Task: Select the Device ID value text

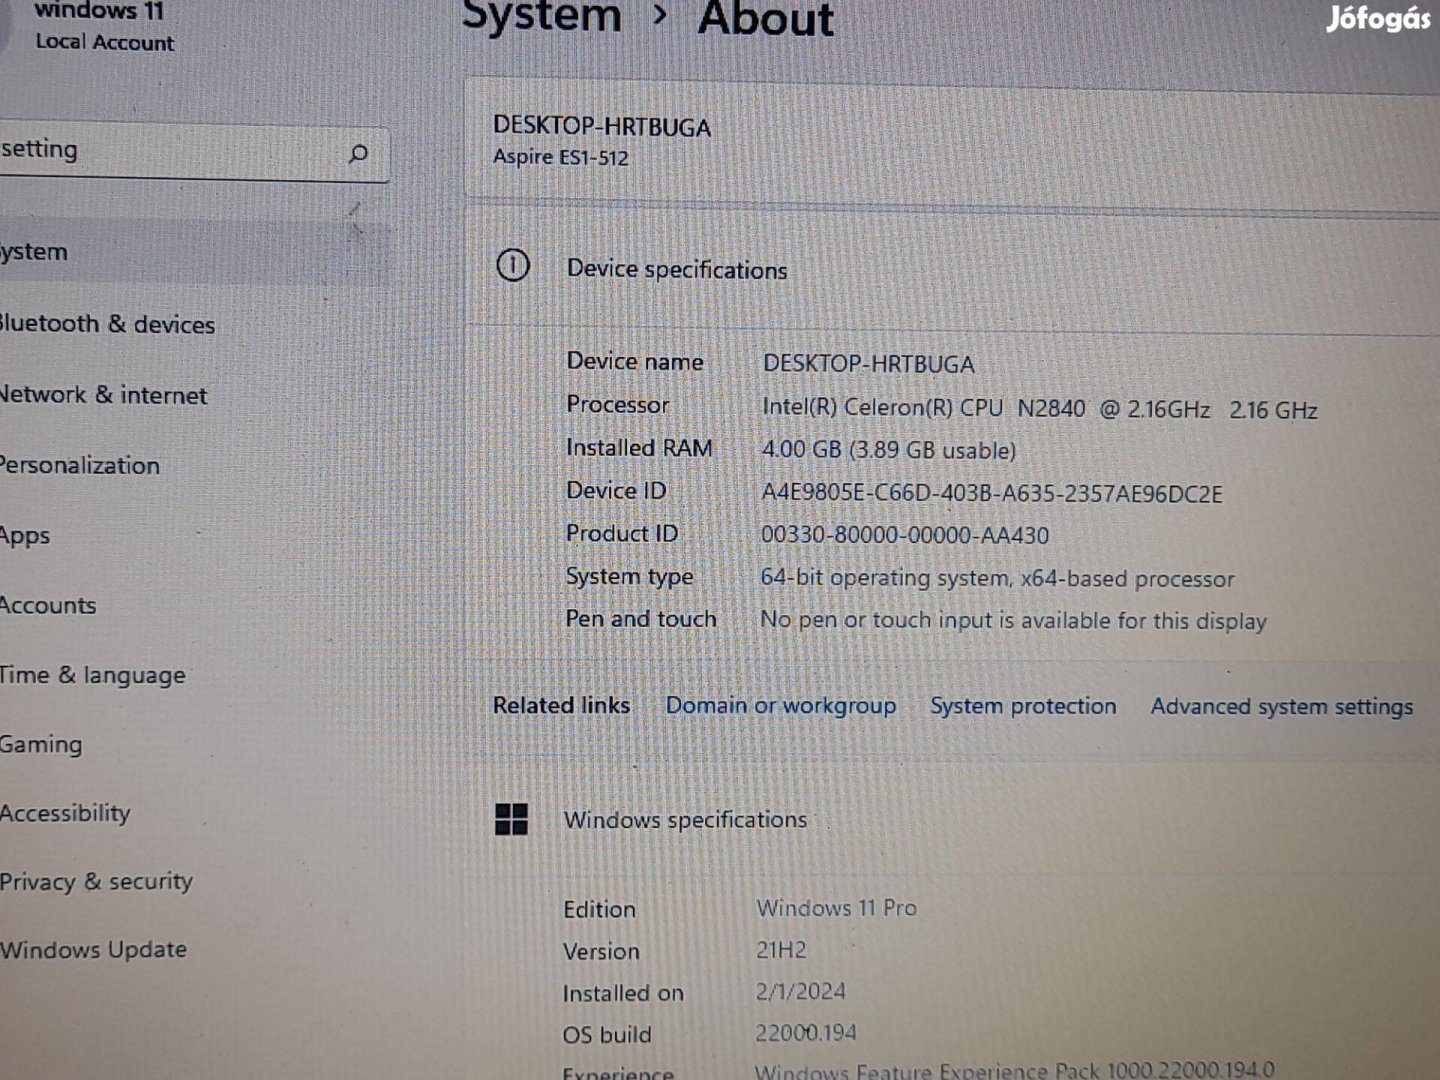Action: pyautogui.click(x=992, y=494)
